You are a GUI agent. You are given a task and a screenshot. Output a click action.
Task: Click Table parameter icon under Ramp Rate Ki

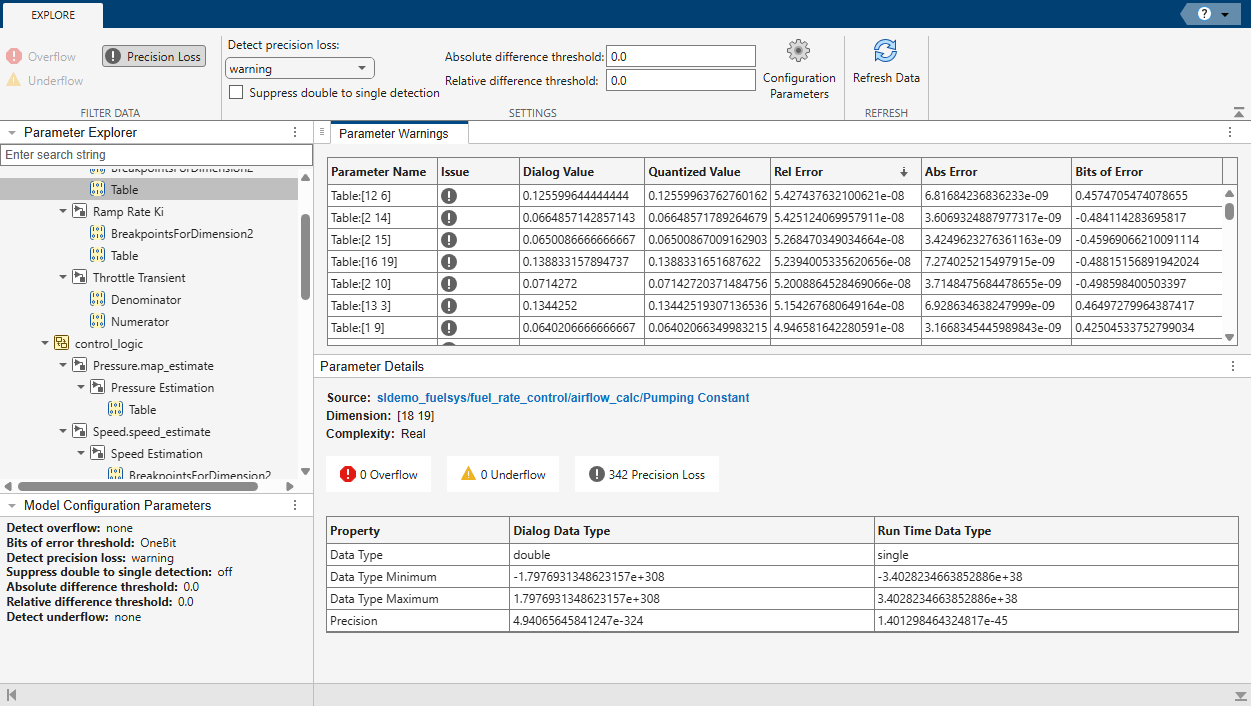(x=98, y=255)
